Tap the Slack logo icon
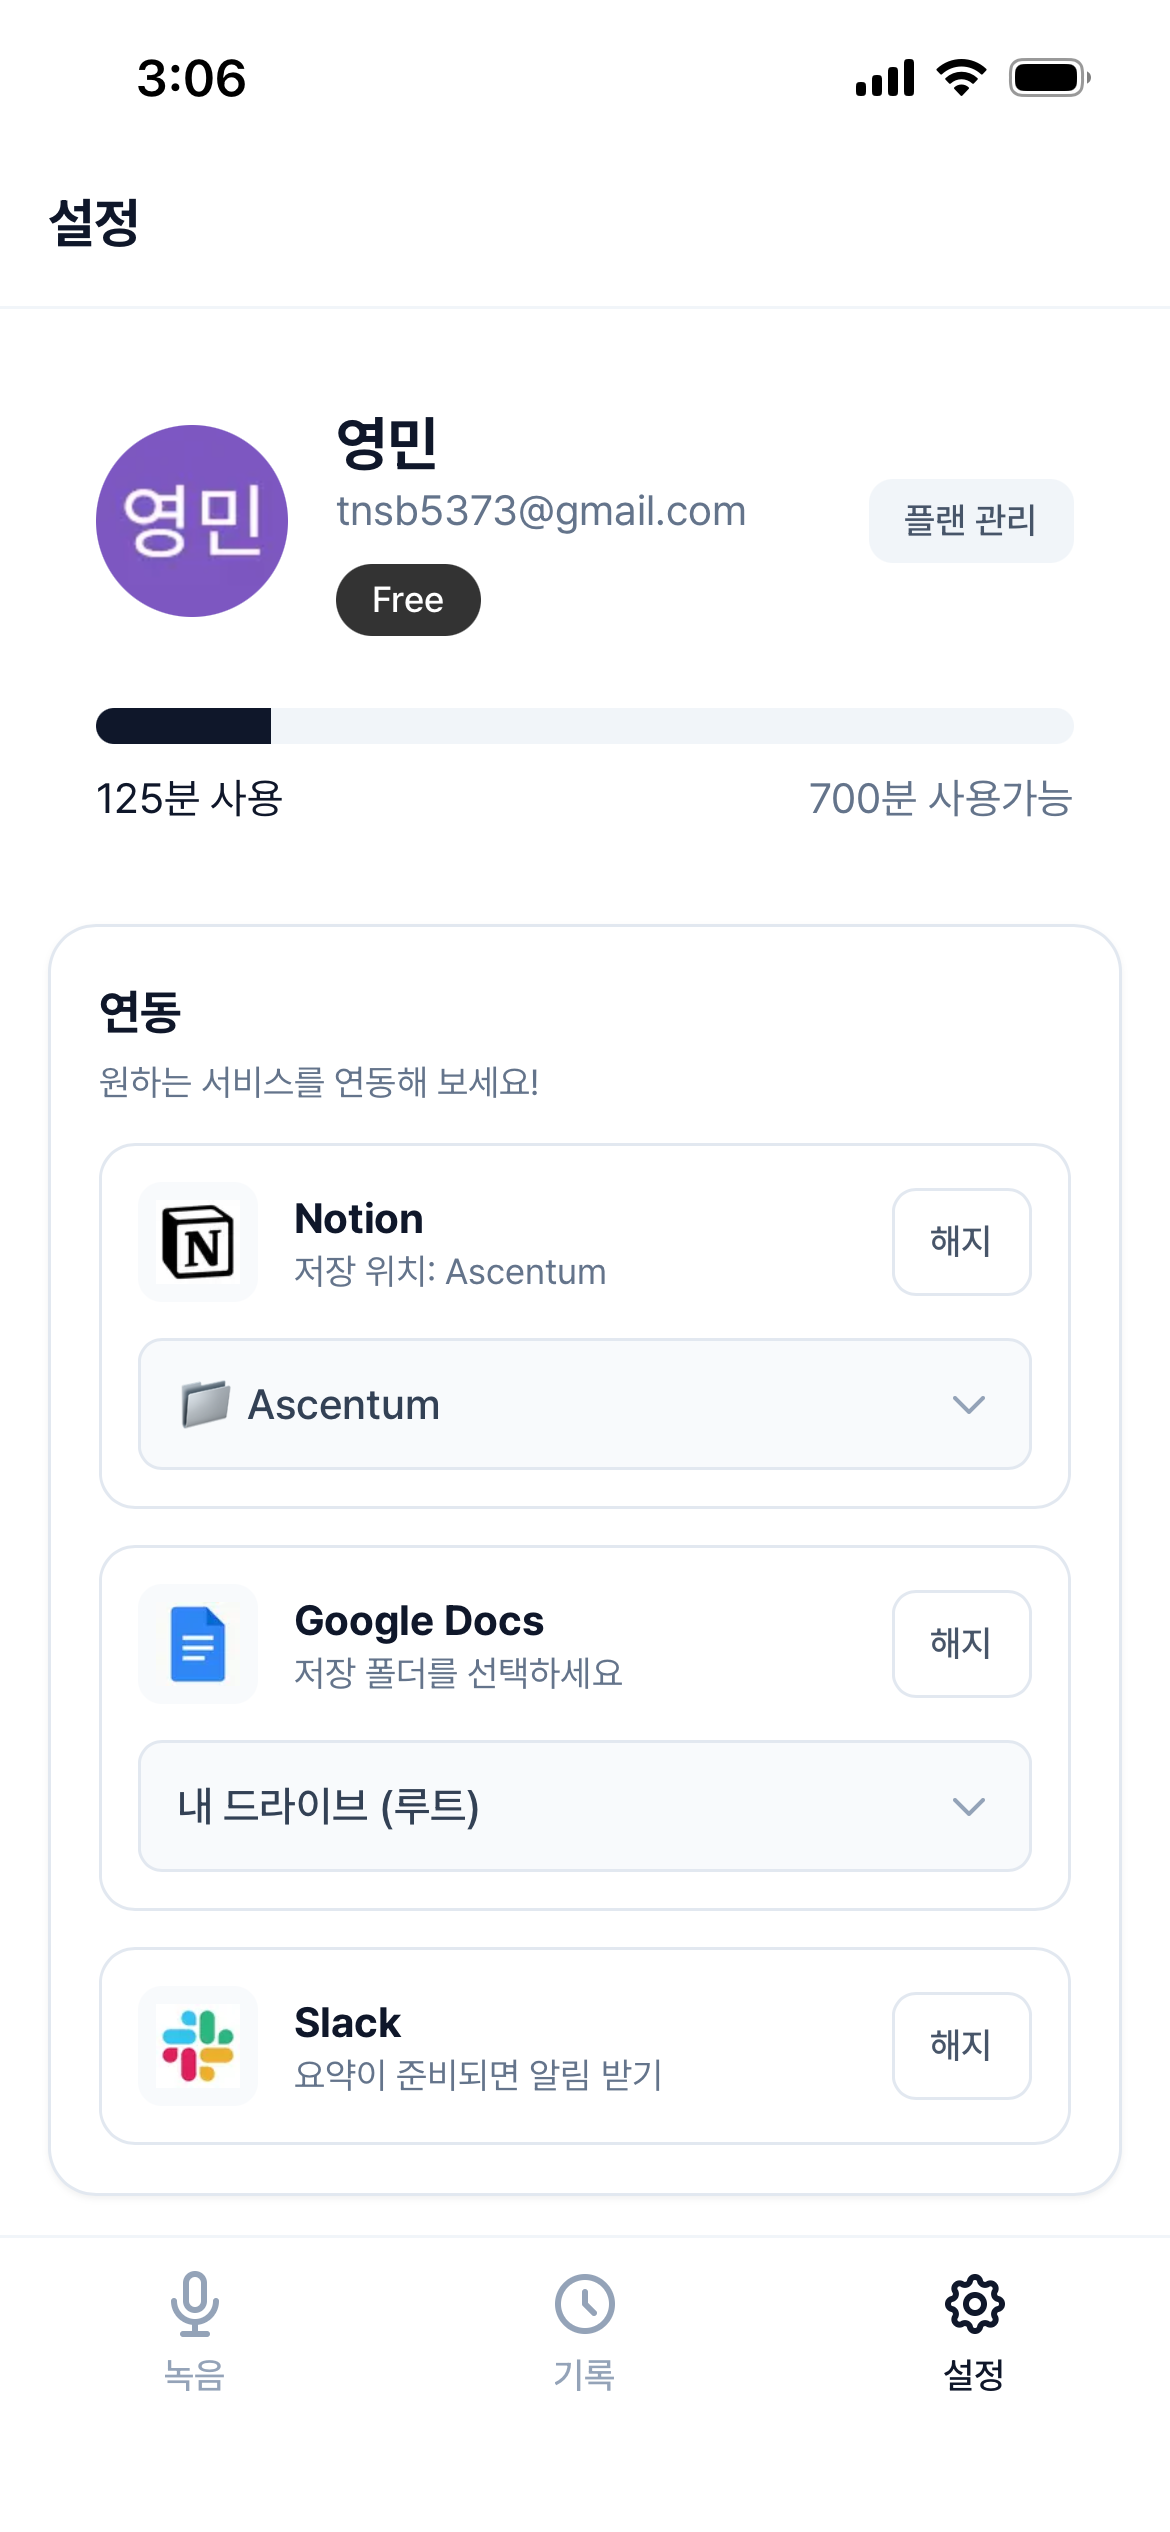1170x2532 pixels. (x=198, y=2046)
